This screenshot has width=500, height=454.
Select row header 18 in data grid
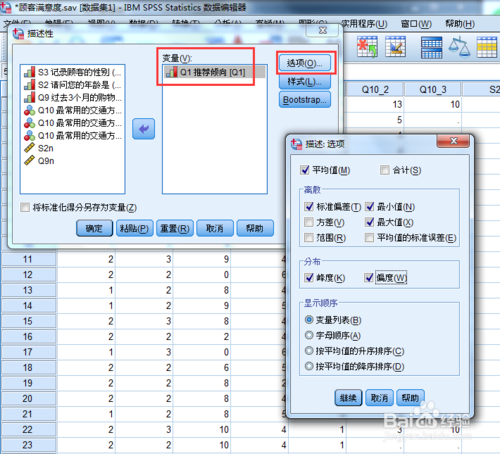(28, 368)
